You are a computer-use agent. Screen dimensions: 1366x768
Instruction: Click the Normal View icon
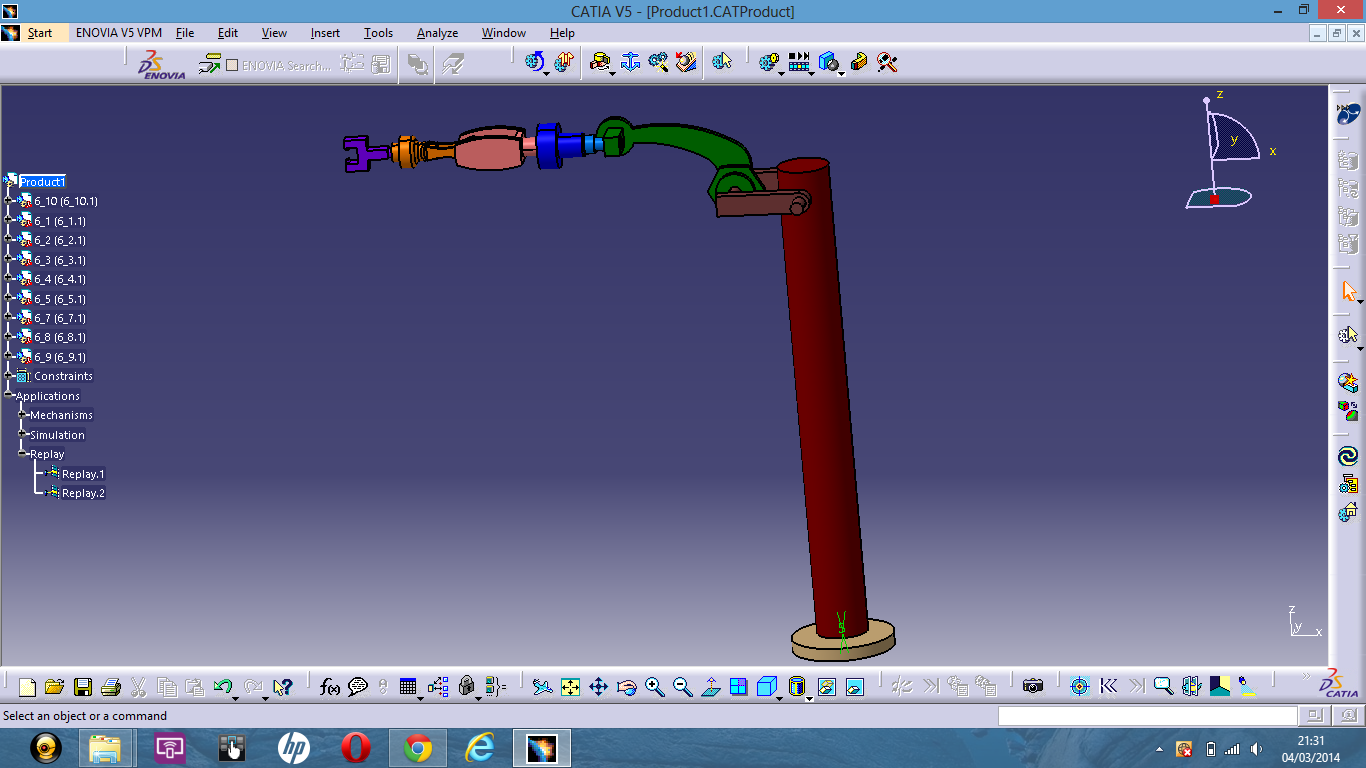pos(711,687)
